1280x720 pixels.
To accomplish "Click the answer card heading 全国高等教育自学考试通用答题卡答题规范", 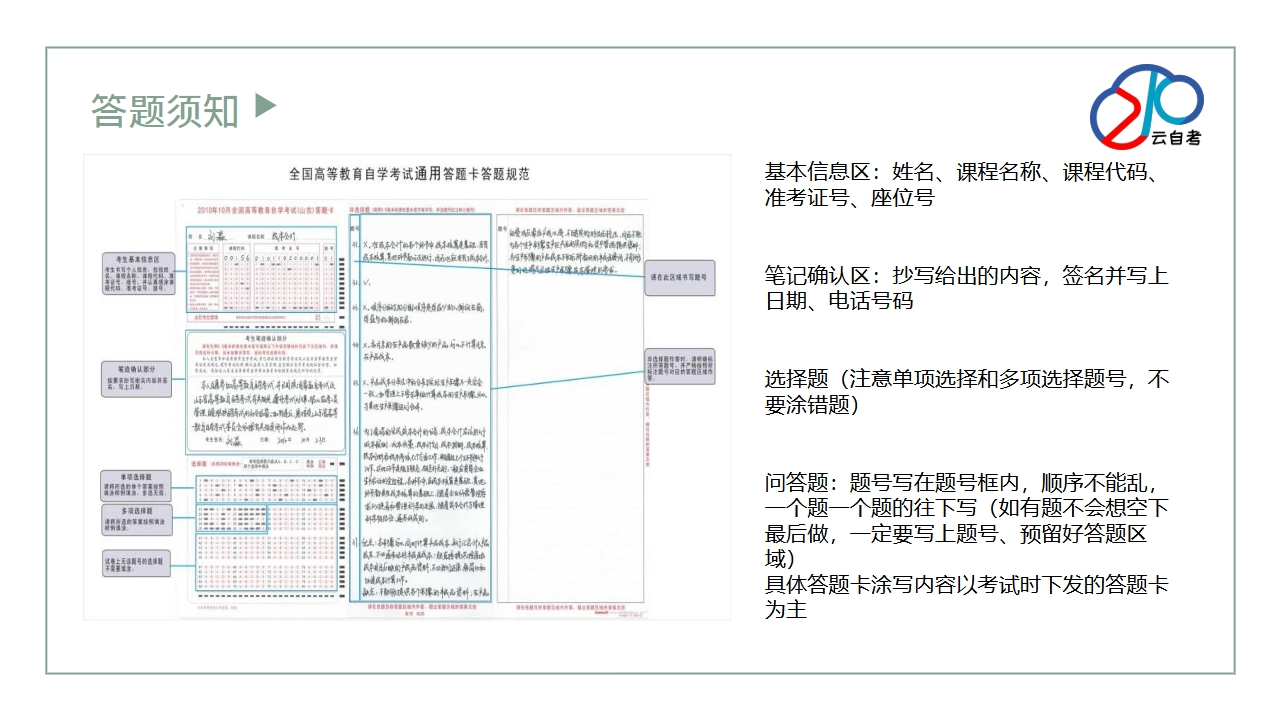I will 408,174.
